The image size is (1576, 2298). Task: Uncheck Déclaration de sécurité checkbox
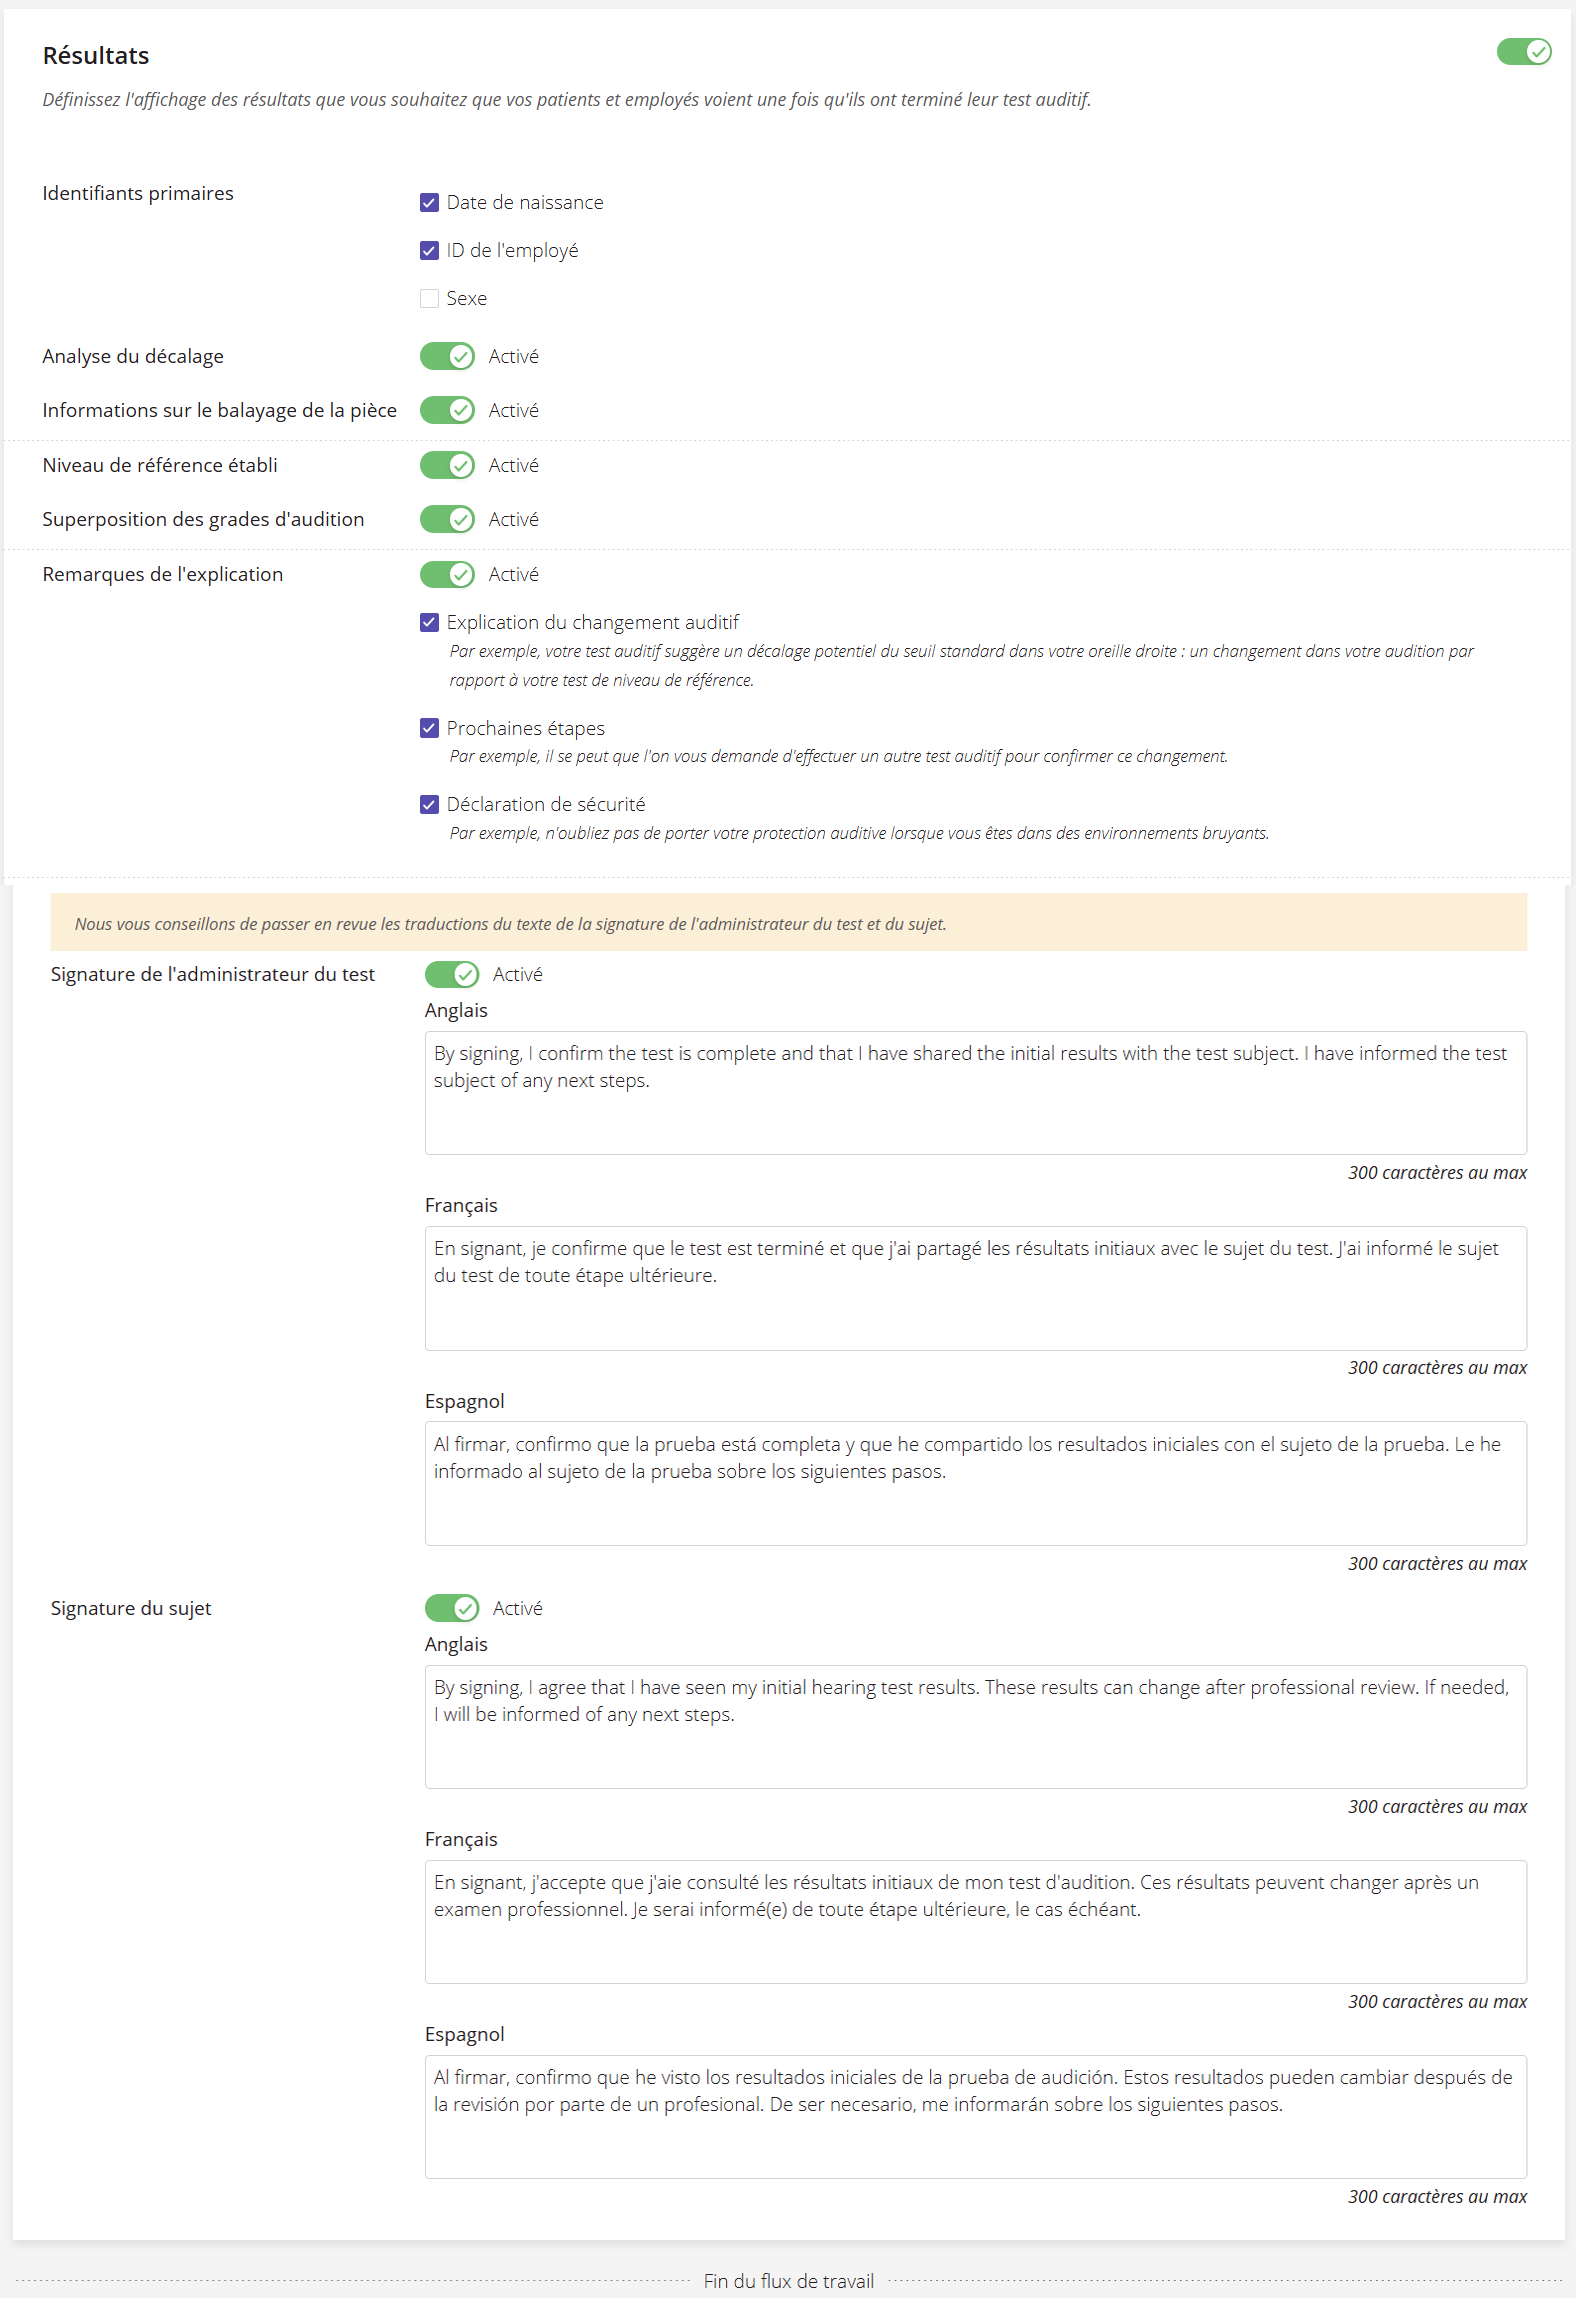tap(429, 805)
